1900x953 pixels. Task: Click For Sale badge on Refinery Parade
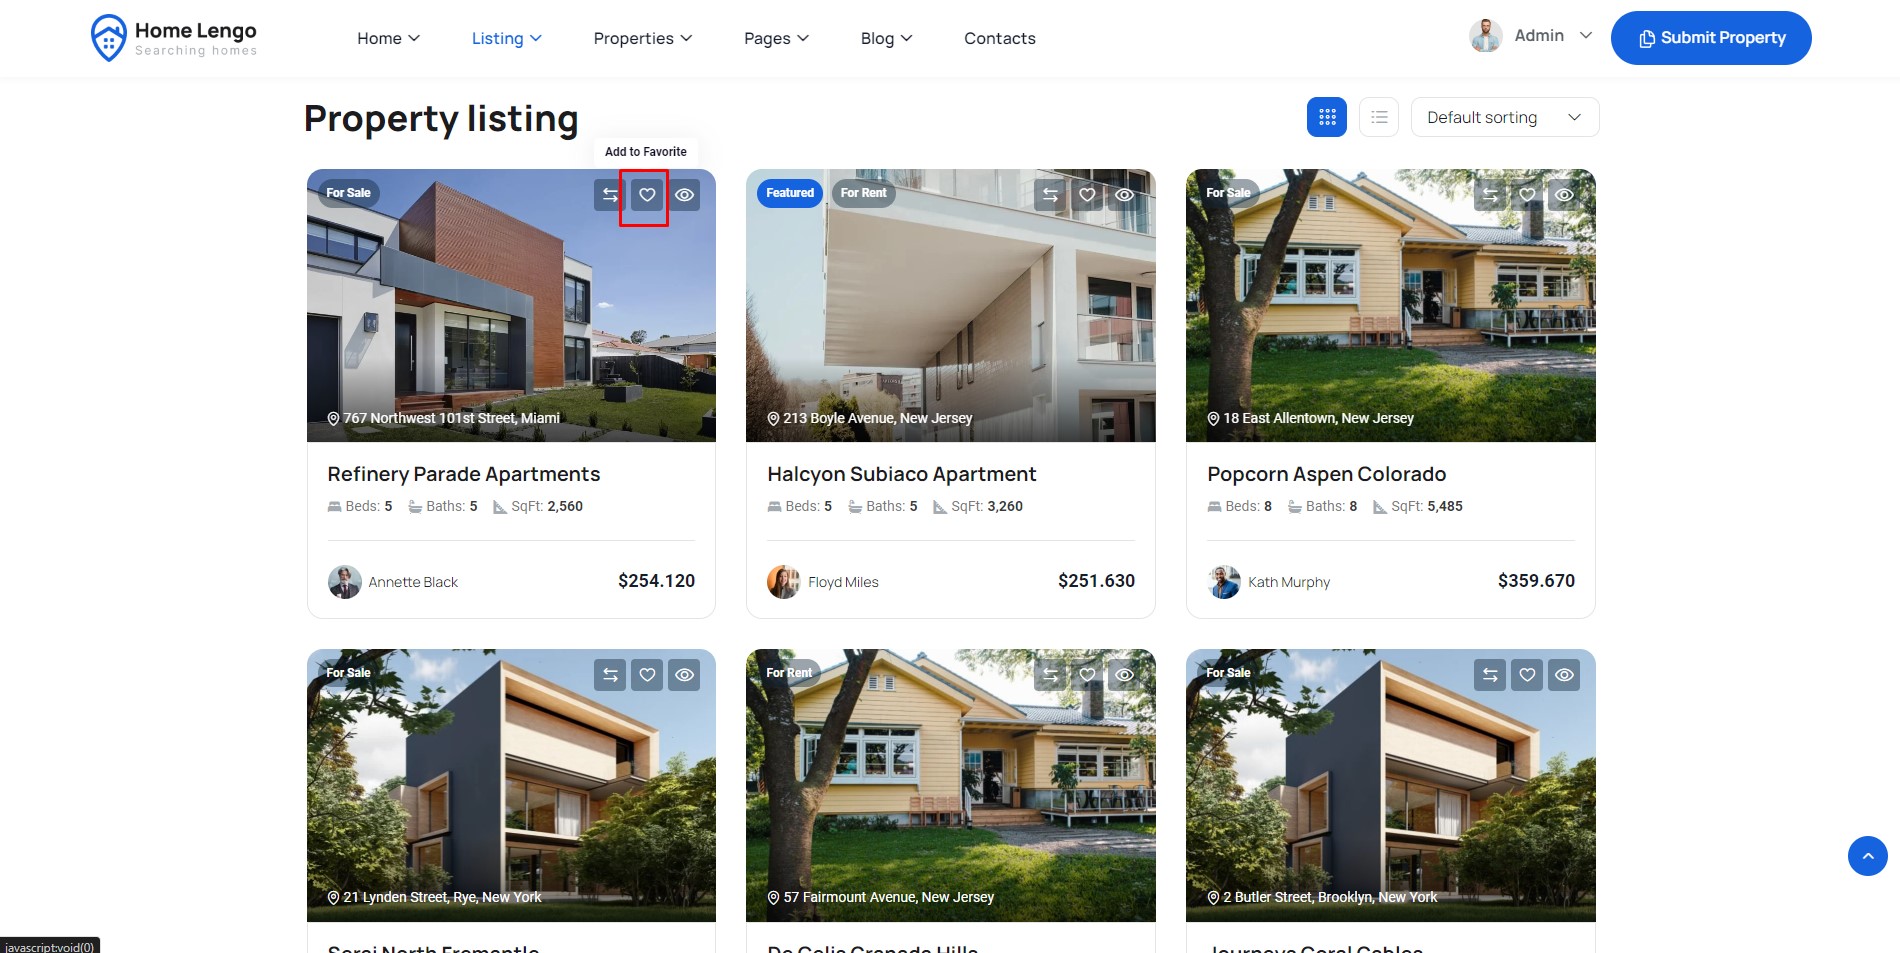(348, 193)
